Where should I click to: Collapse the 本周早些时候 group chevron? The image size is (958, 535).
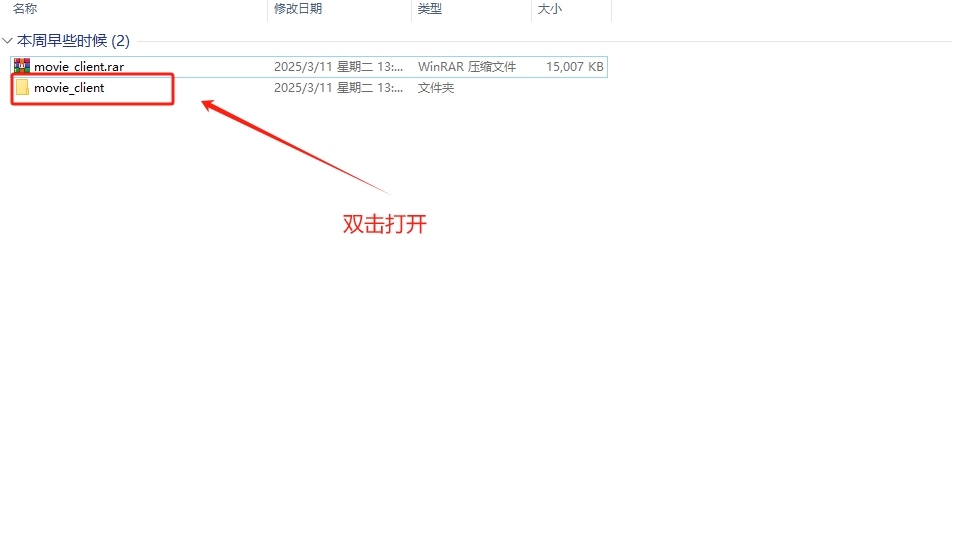[x=7, y=41]
